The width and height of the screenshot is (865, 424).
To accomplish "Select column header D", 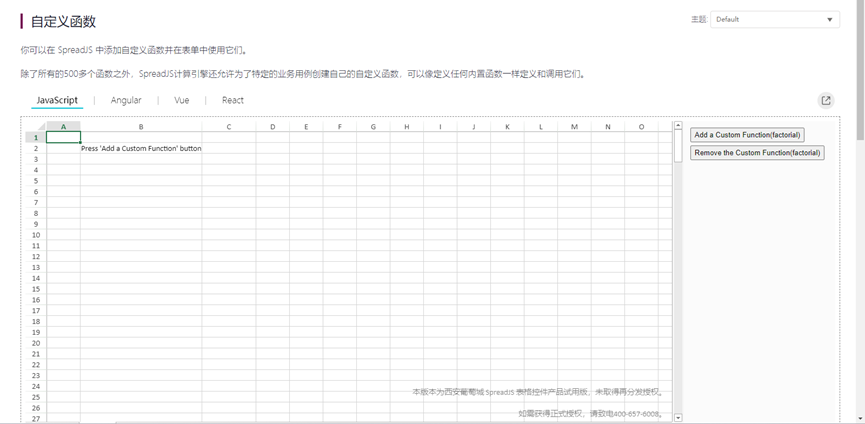I will pos(273,127).
